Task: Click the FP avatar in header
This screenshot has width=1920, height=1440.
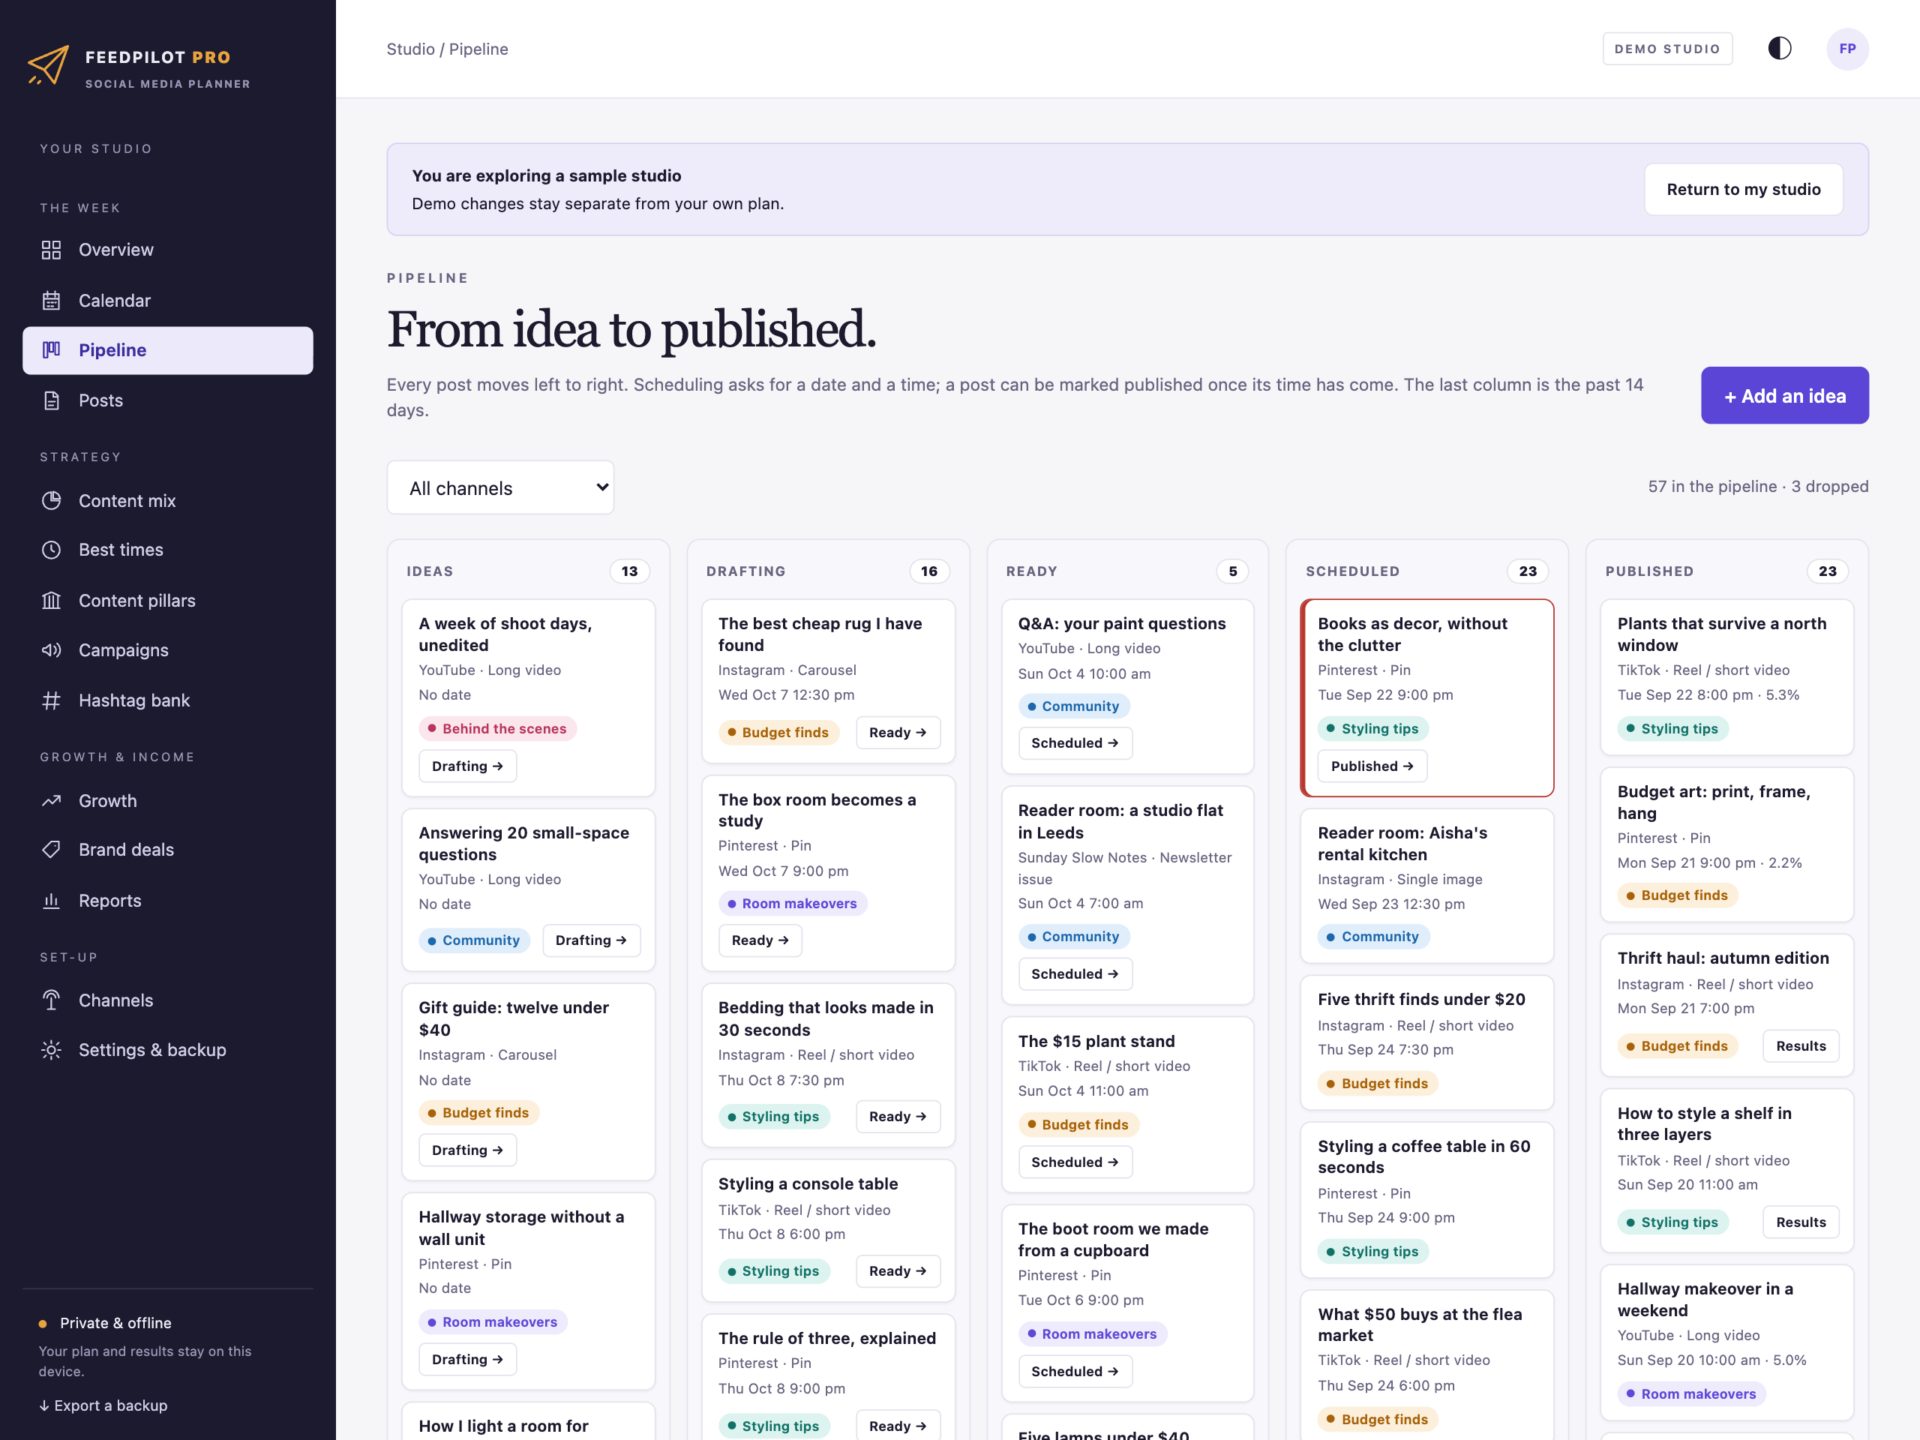Action: [x=1847, y=49]
